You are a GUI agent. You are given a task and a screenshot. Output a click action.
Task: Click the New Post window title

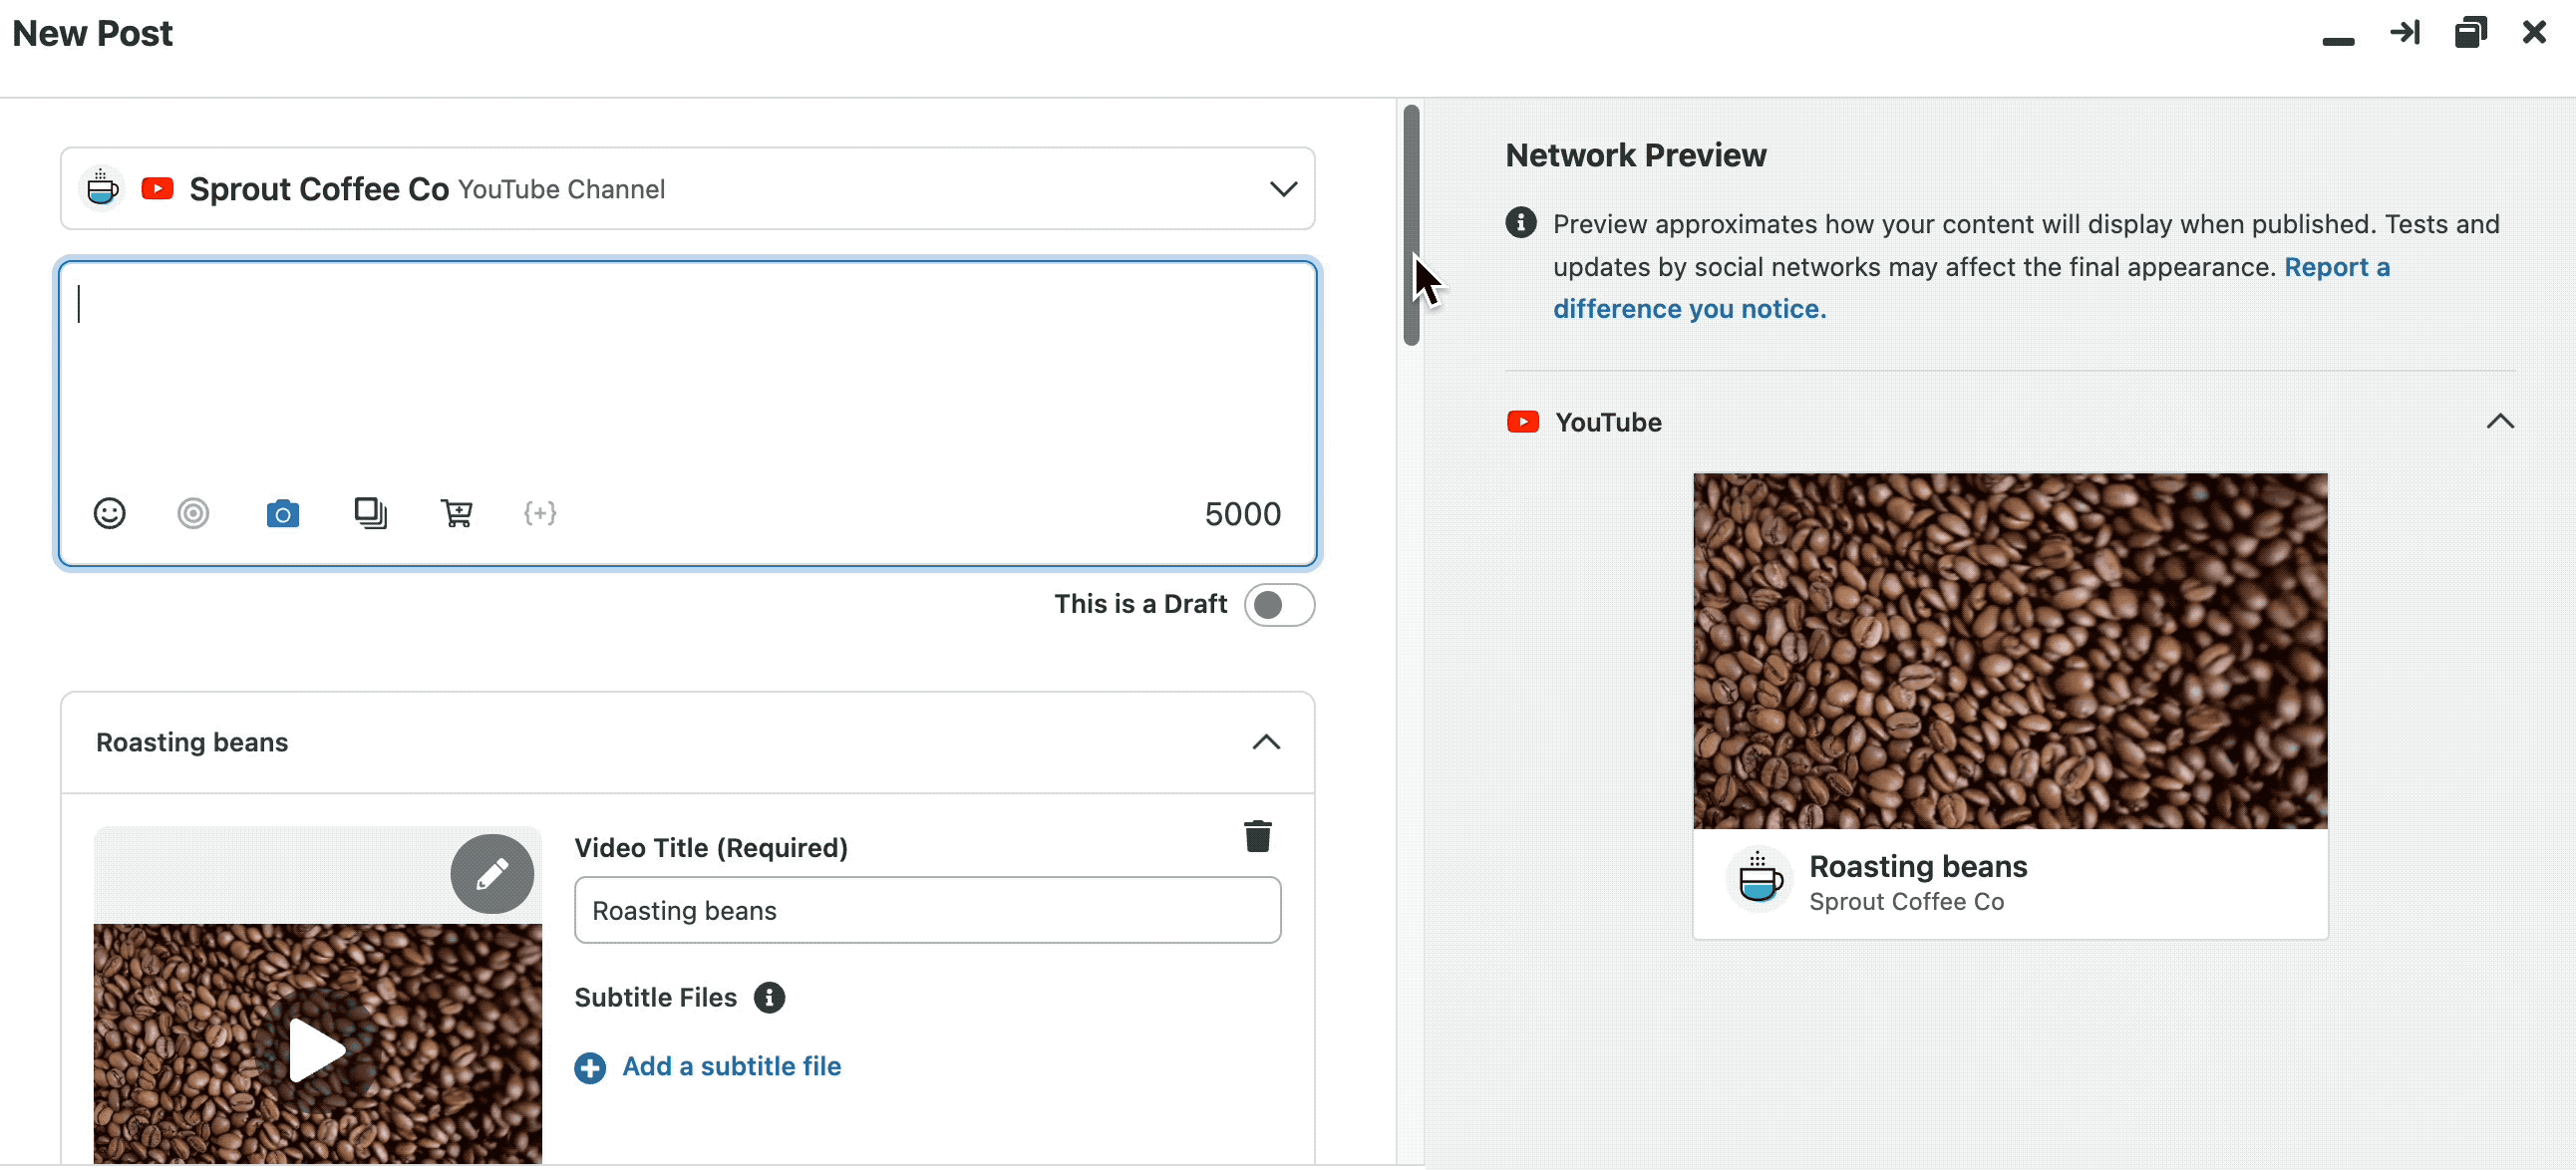92,33
